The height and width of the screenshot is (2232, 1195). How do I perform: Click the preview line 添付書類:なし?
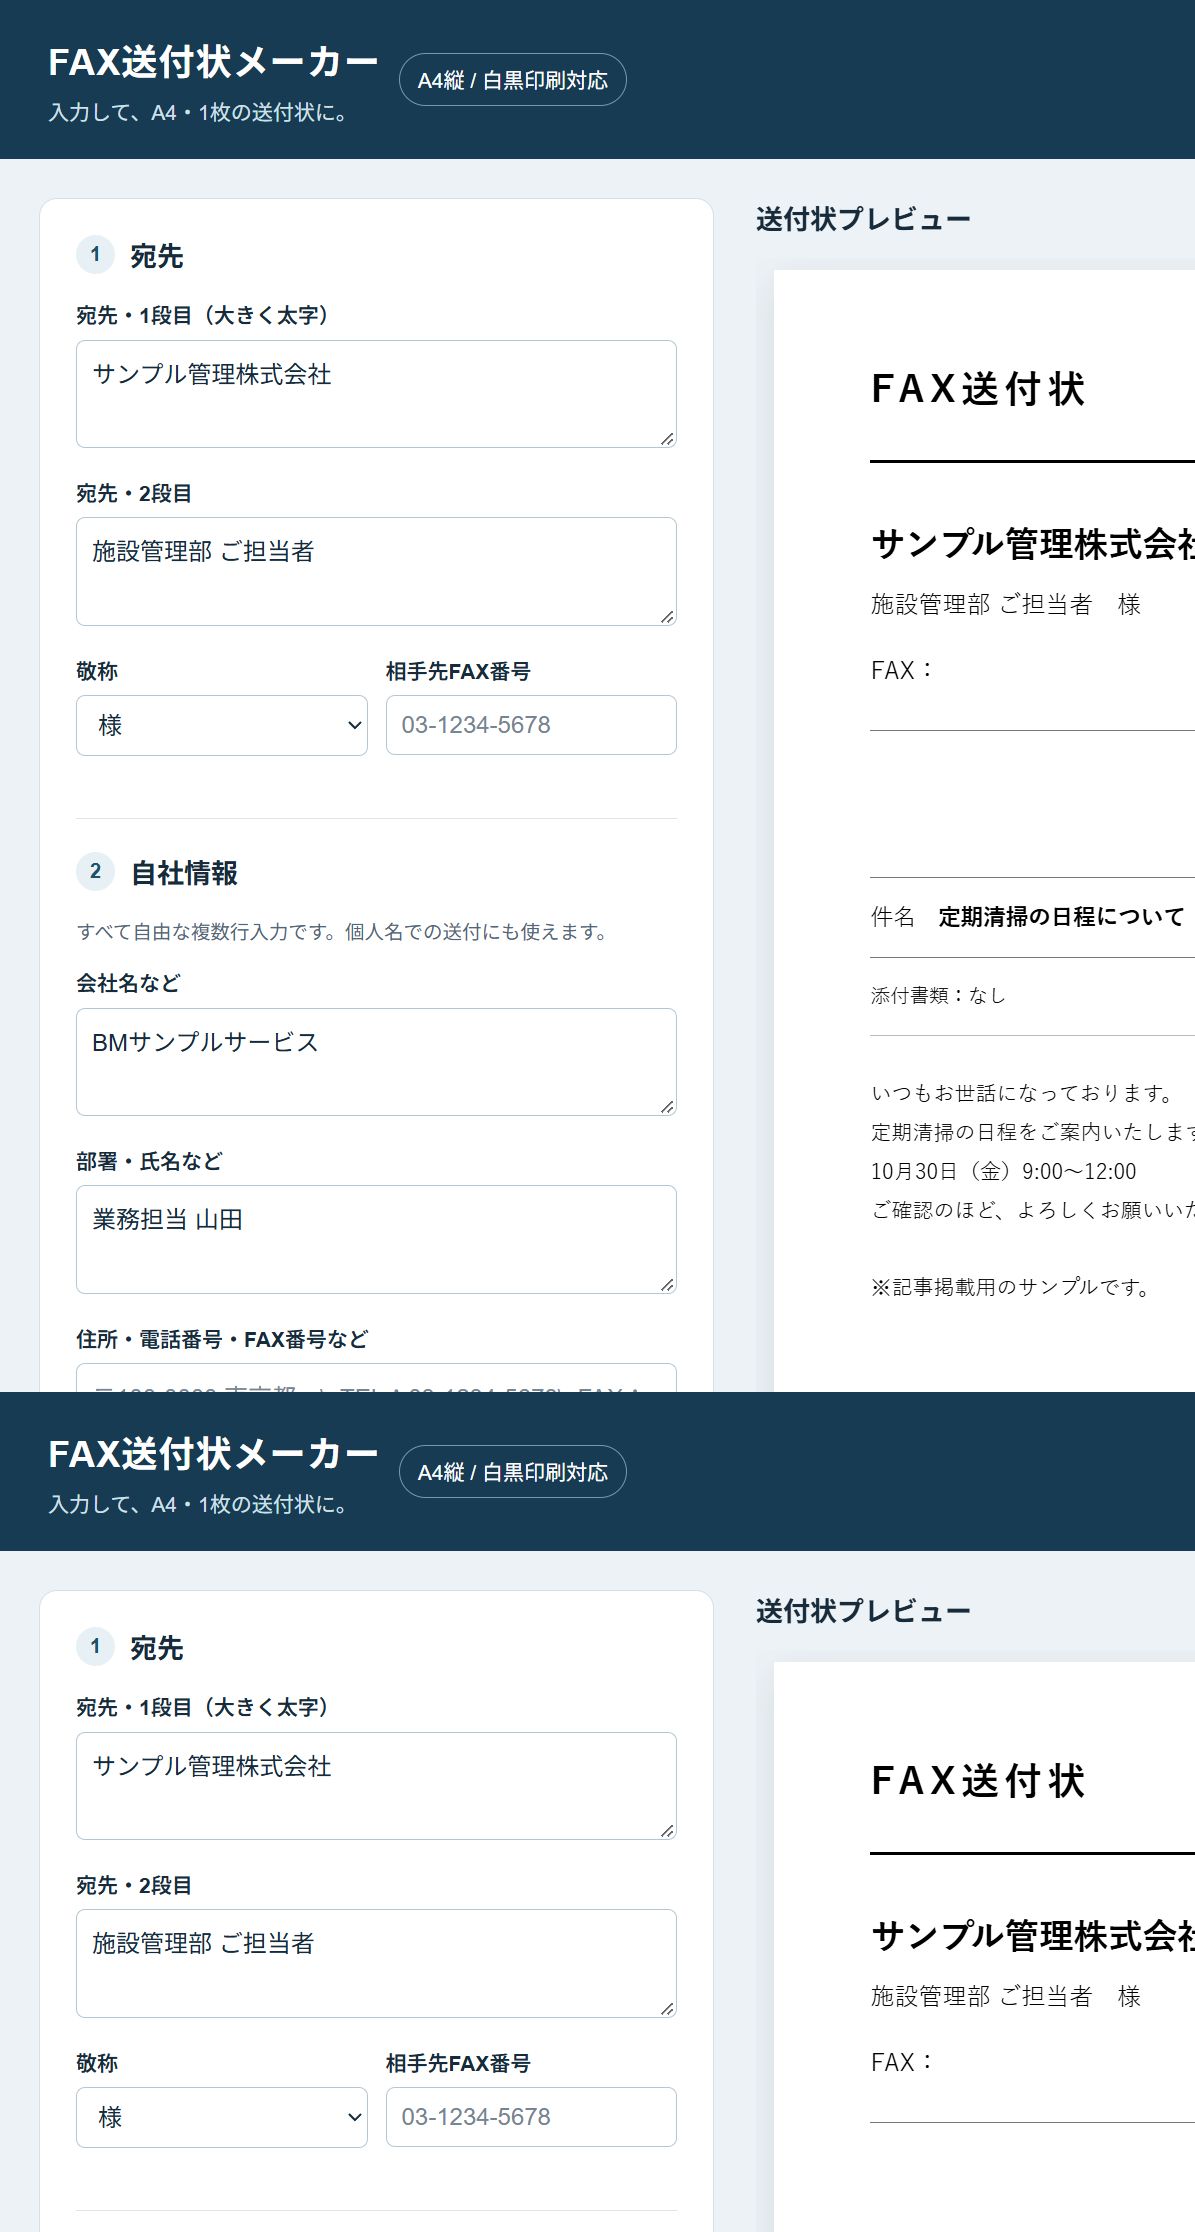[x=938, y=995]
